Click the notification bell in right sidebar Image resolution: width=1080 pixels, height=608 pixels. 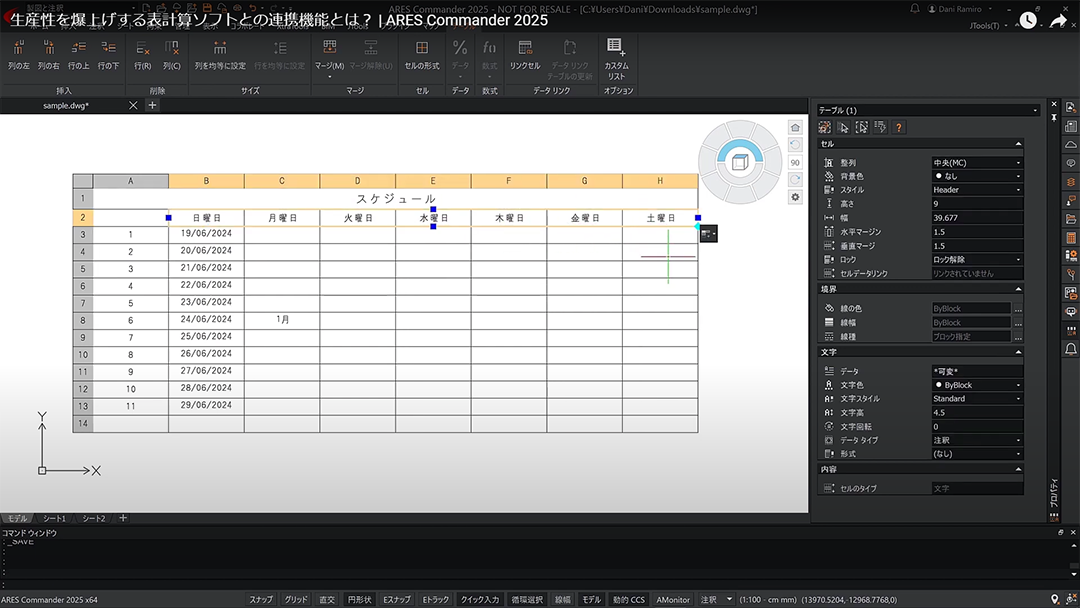[x=1070, y=349]
